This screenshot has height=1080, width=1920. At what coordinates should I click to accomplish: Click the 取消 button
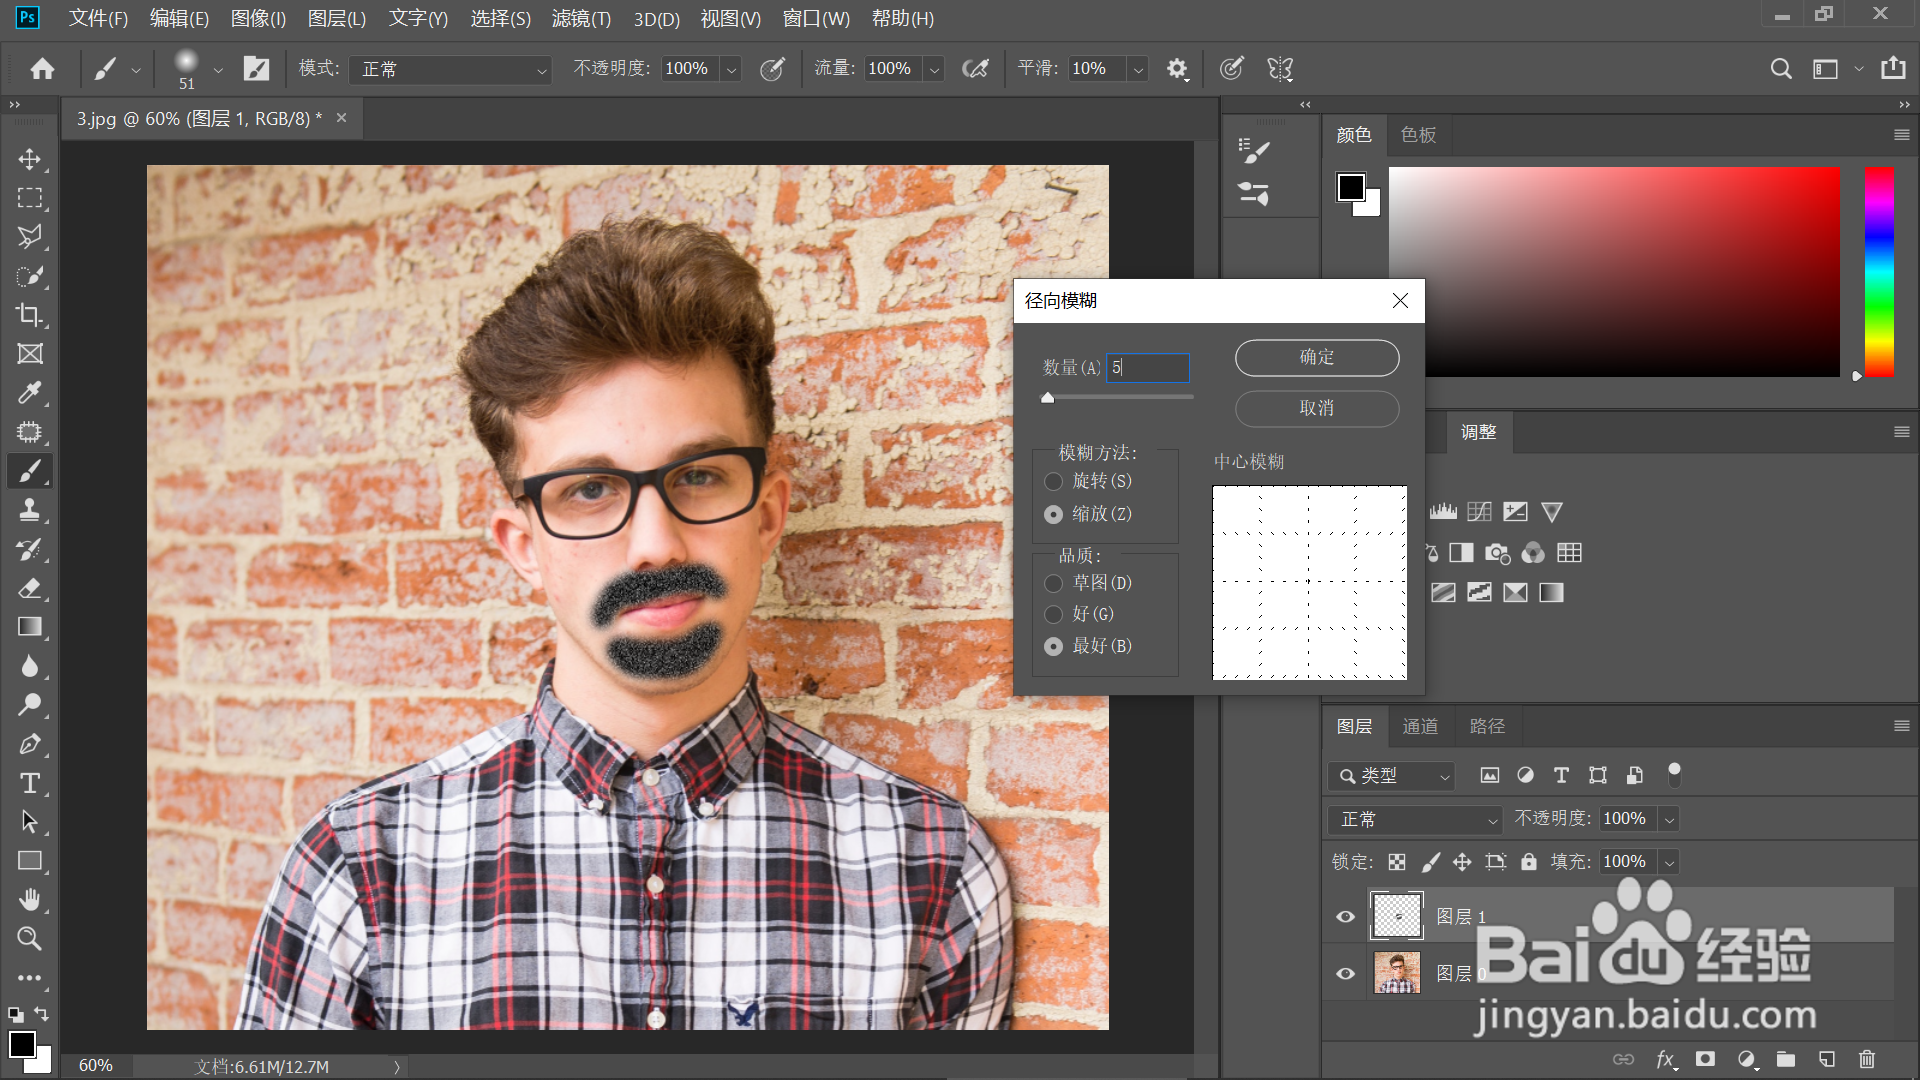pos(1316,408)
